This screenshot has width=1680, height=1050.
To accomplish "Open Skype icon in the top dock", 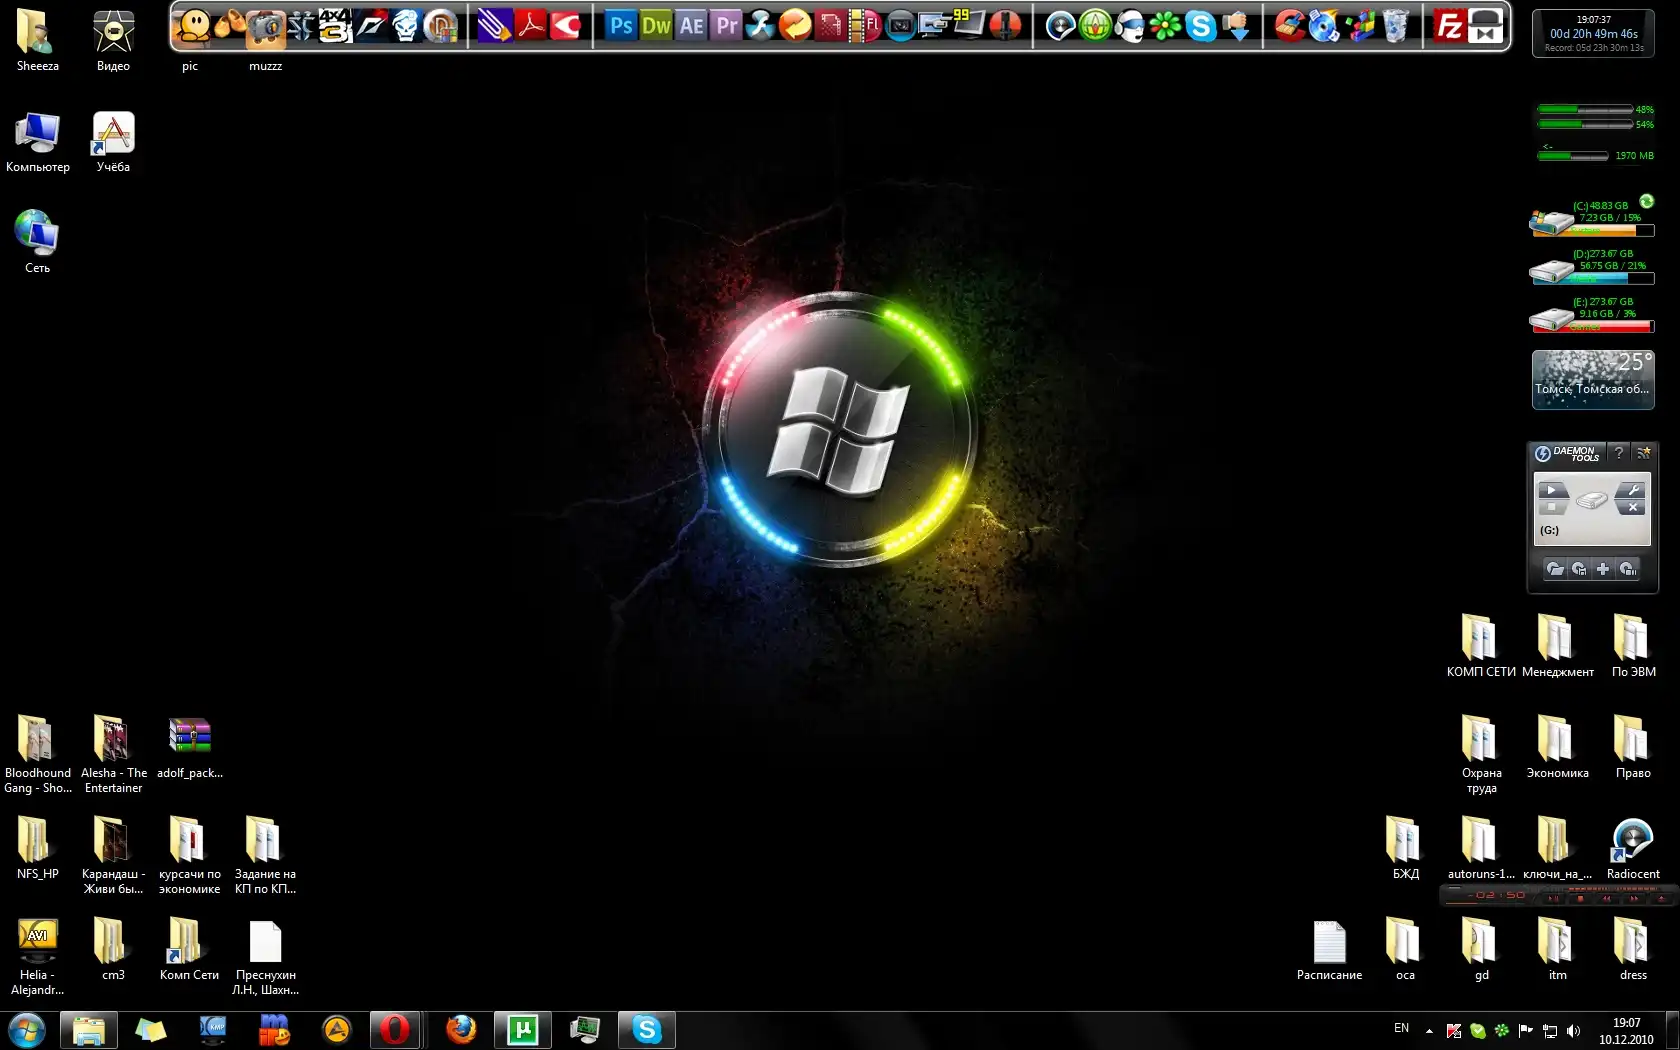I will (1200, 26).
